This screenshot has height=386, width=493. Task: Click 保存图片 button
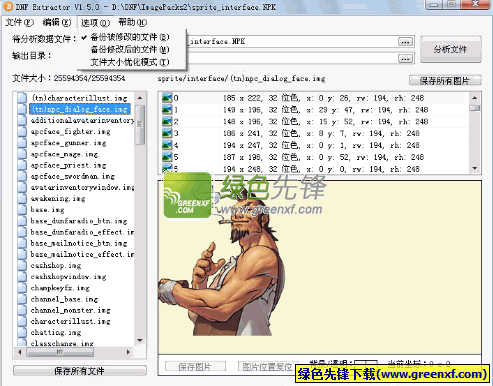pyautogui.click(x=195, y=367)
